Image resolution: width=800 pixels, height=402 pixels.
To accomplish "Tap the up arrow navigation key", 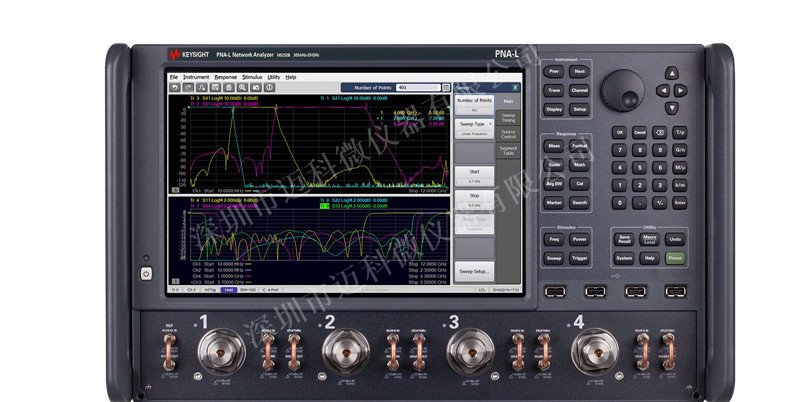I will [x=672, y=74].
